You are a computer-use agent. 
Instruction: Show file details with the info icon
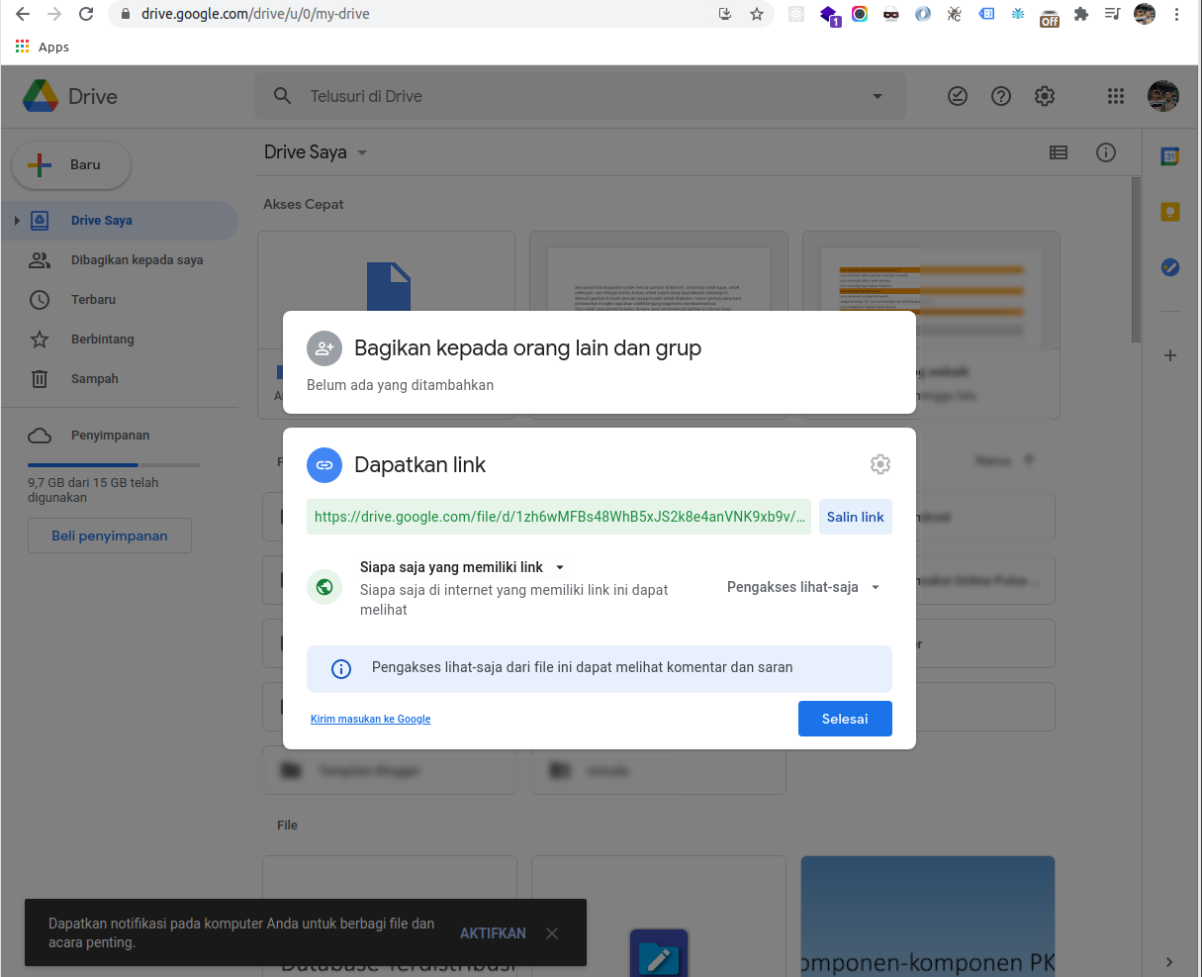1106,152
